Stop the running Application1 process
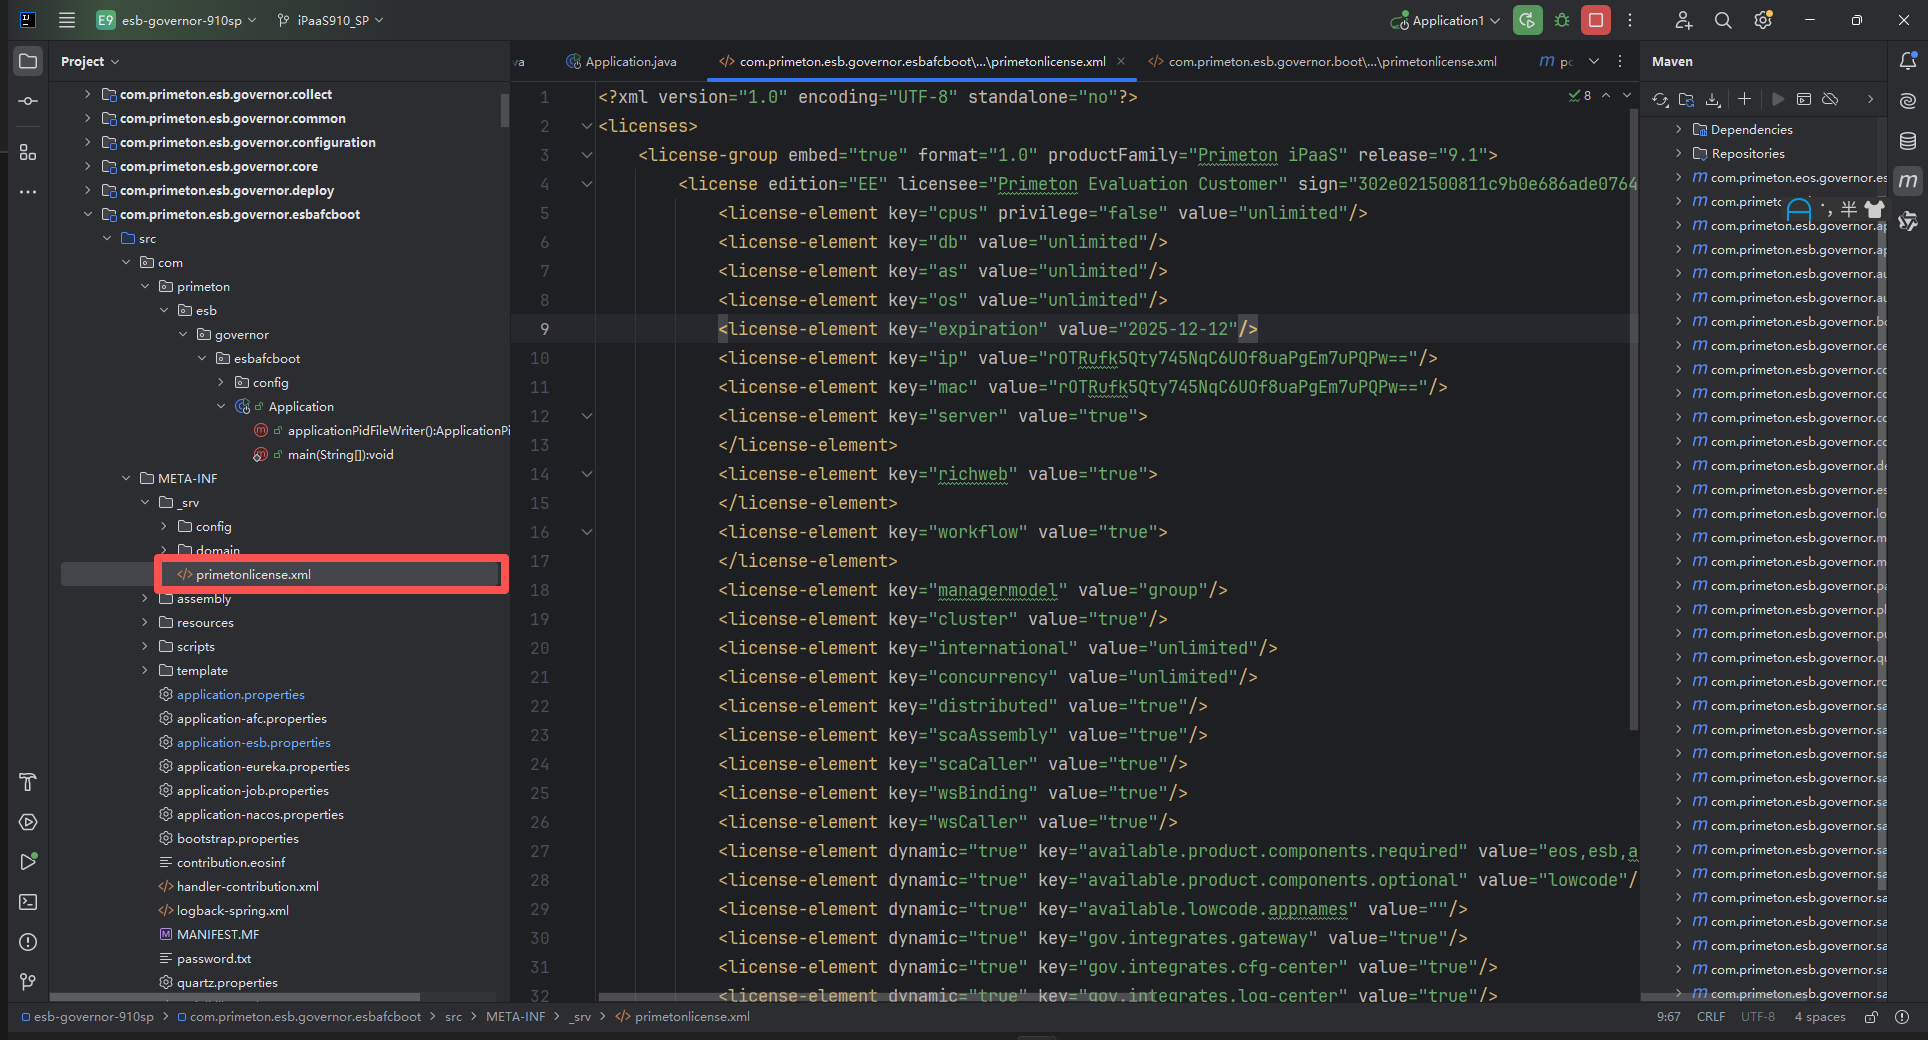 [x=1596, y=20]
